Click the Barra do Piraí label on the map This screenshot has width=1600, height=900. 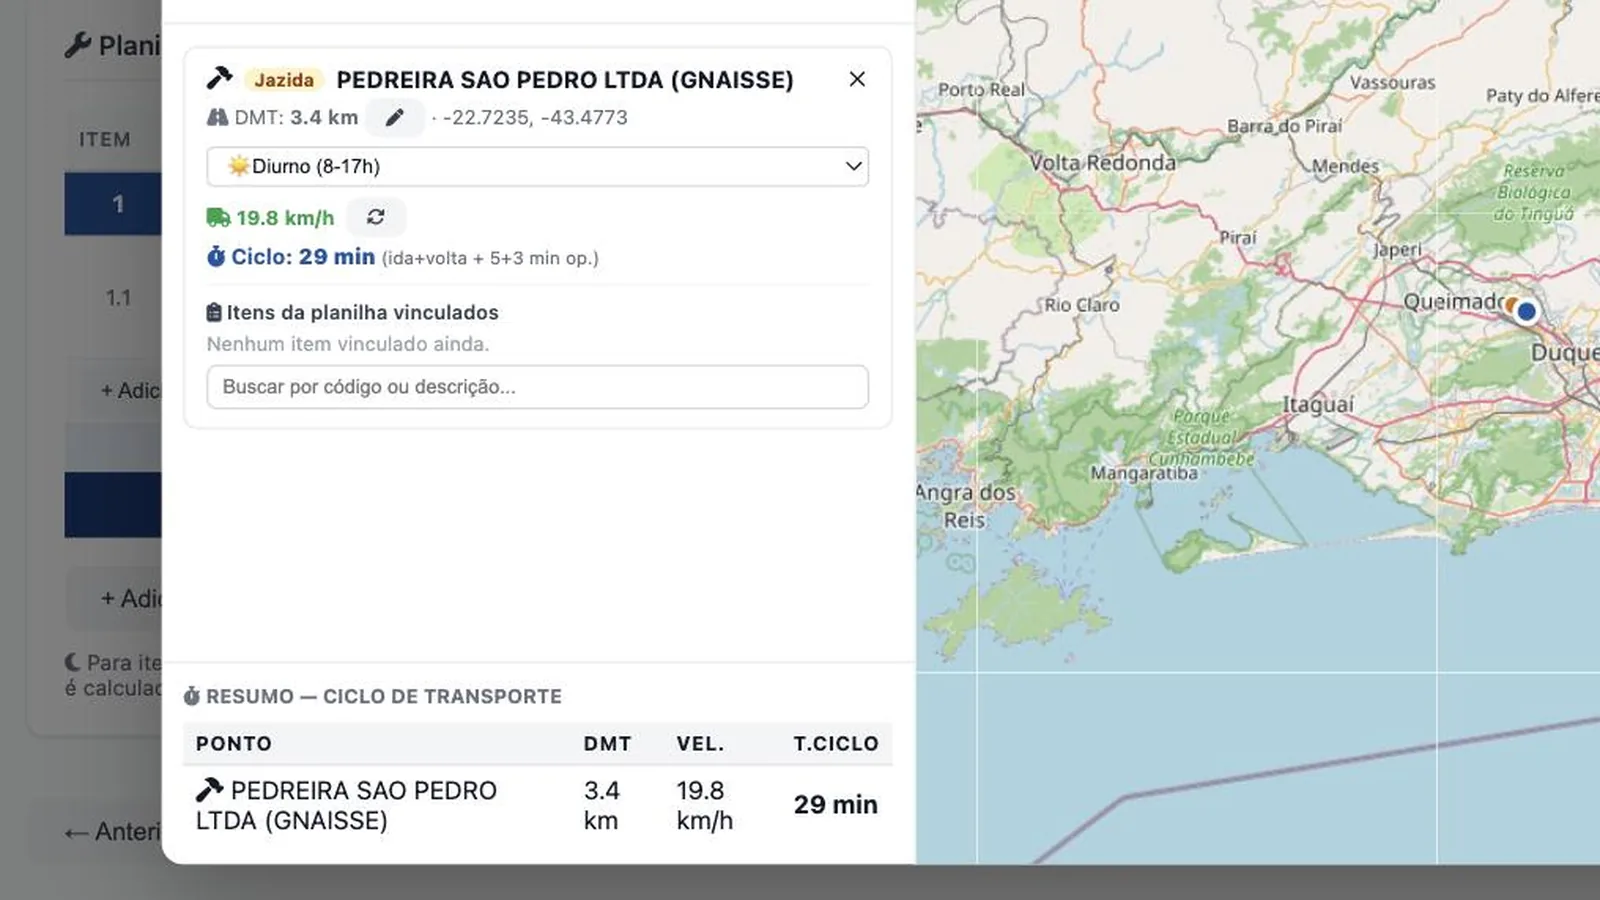tap(1285, 126)
